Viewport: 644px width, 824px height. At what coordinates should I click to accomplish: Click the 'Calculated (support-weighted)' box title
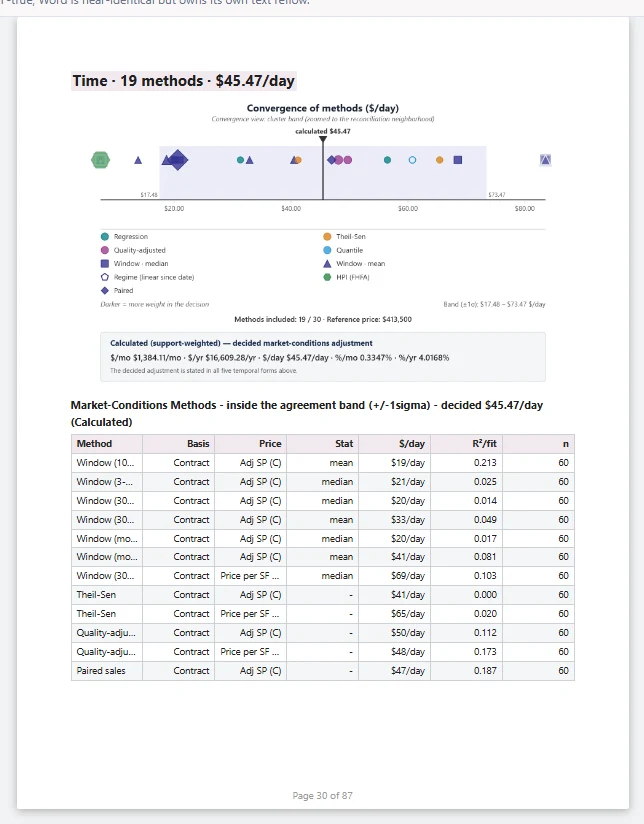coord(241,343)
